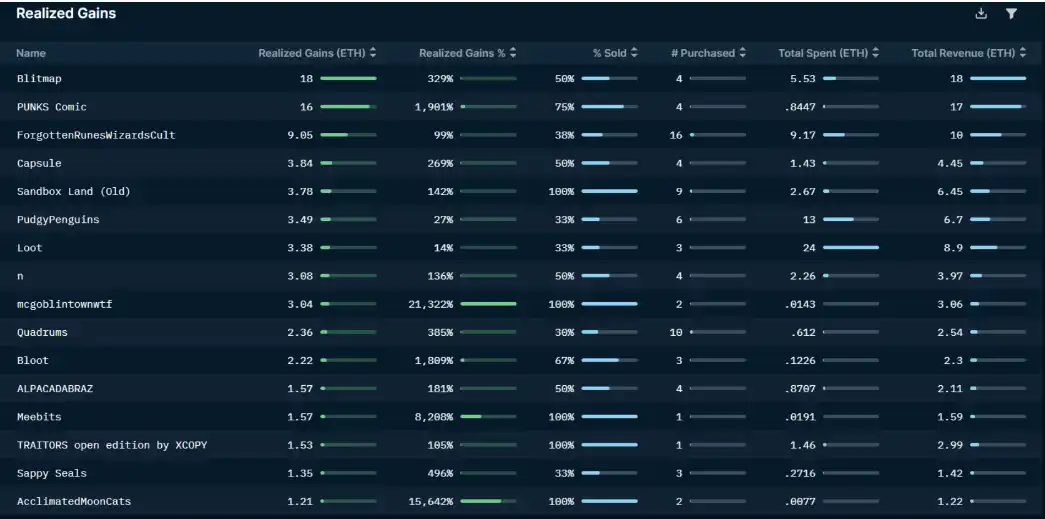Click the 21,322% realized gains value

click(x=431, y=304)
